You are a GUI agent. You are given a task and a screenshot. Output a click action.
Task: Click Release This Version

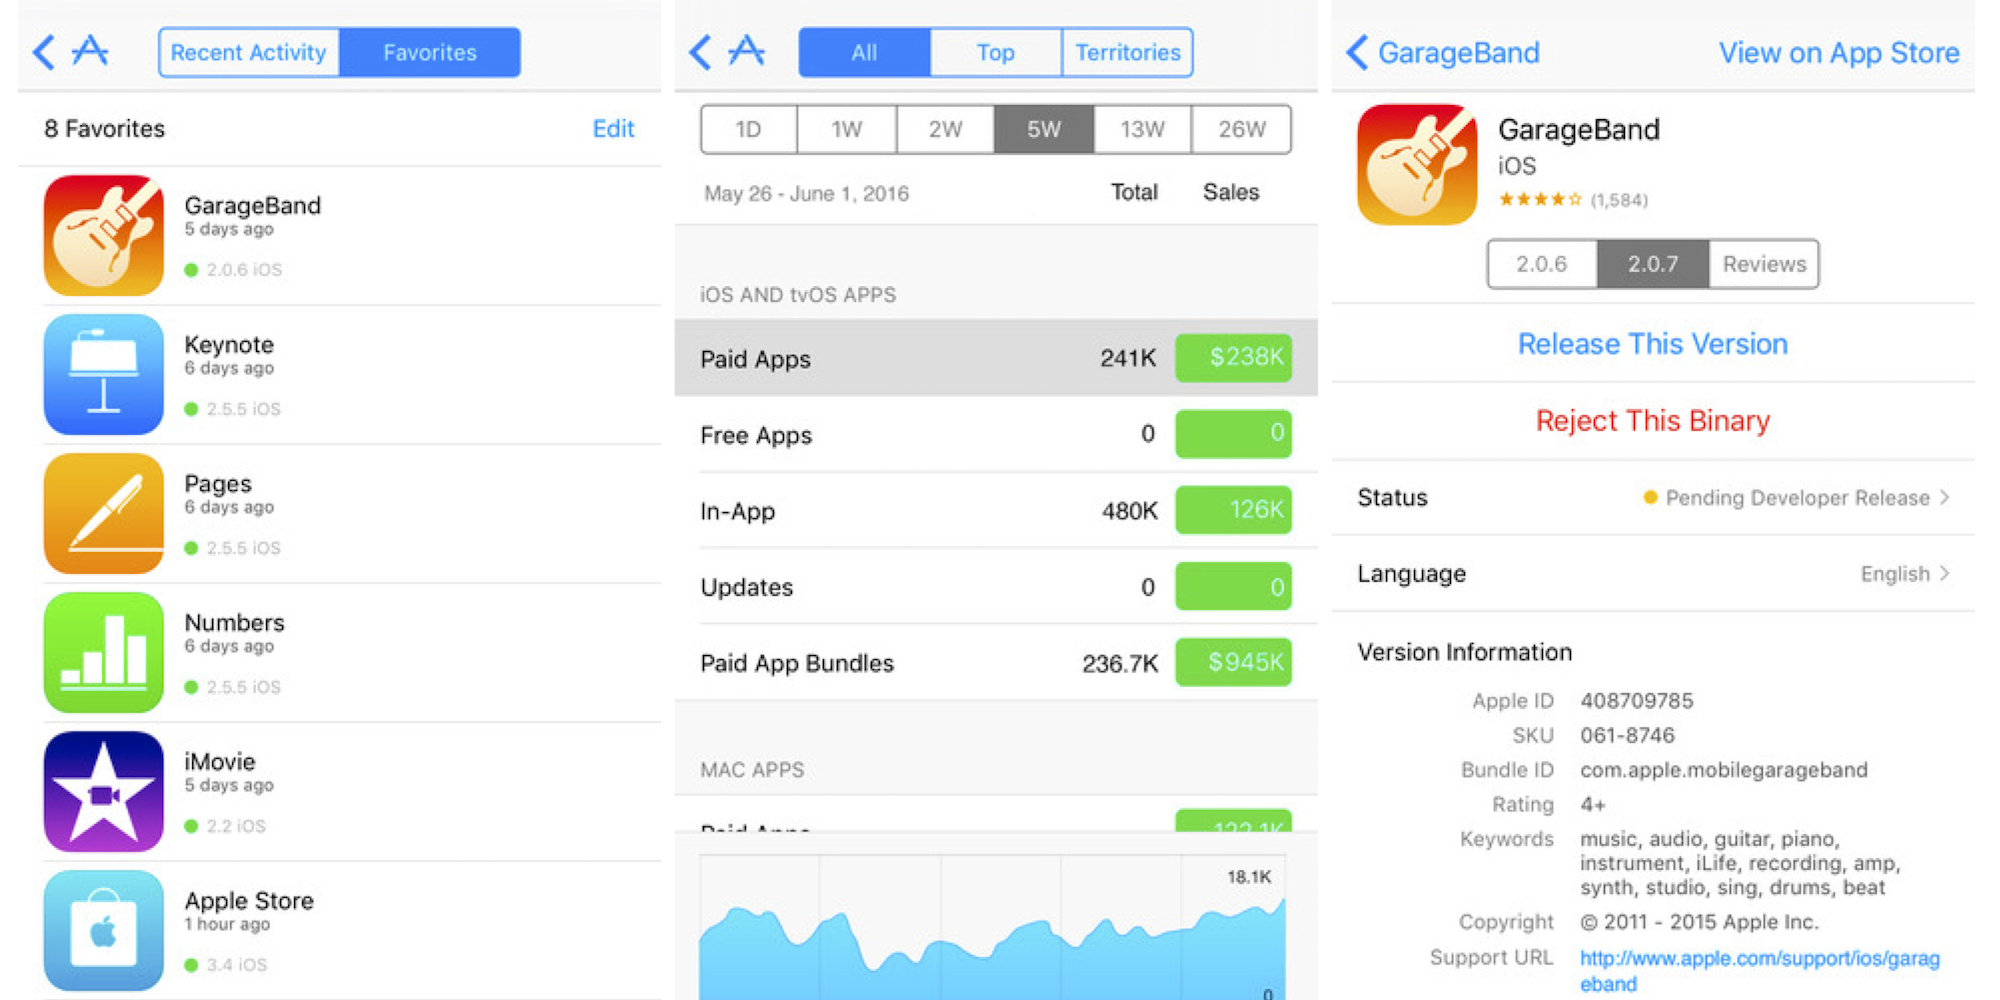(1652, 344)
